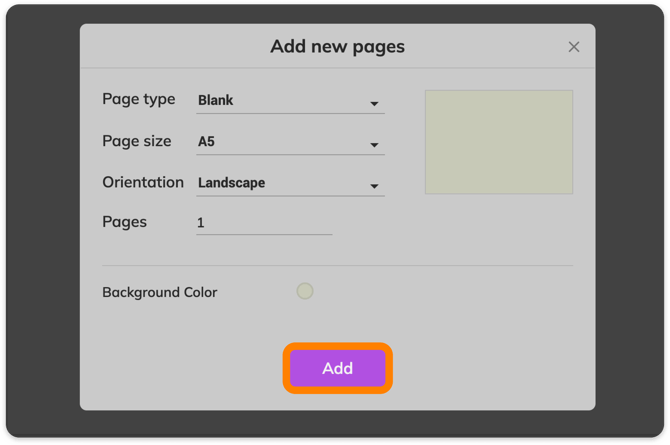
Task: Pick the Background Color circle swatch
Action: 305,291
